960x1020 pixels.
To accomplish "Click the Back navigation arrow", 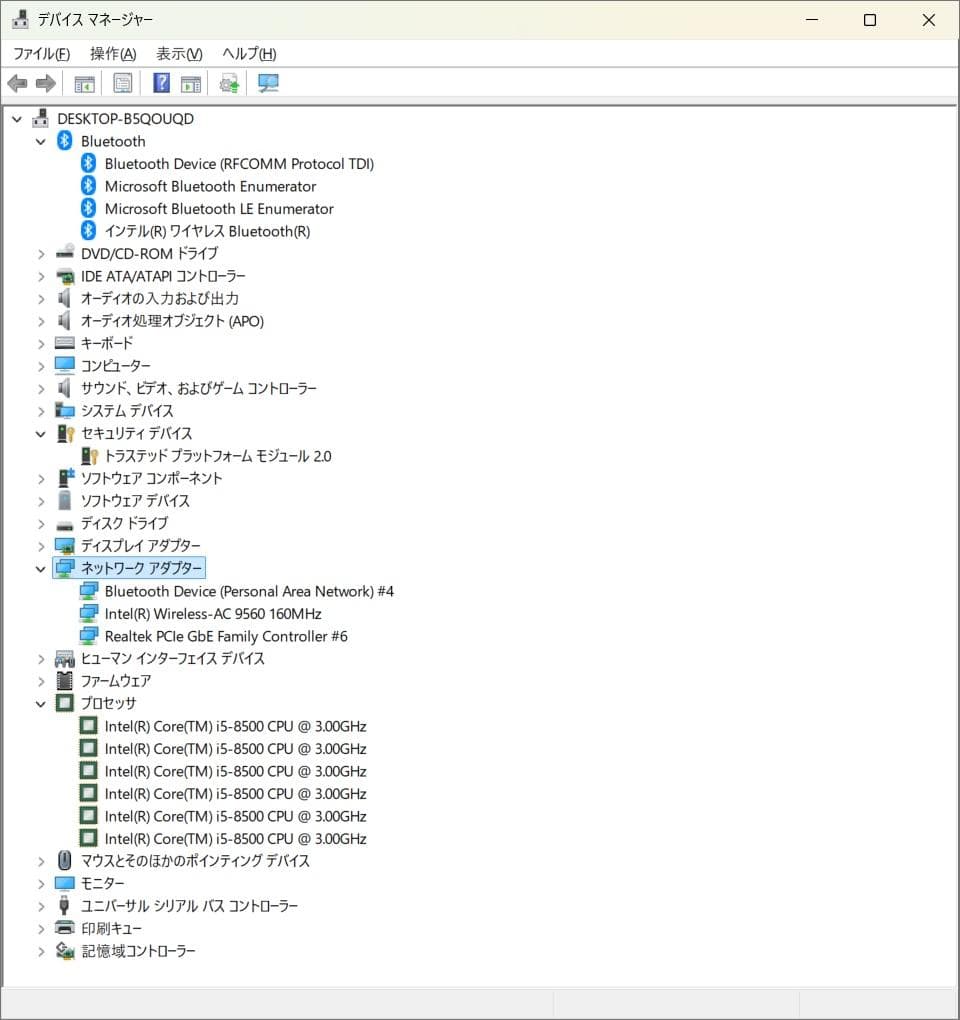I will point(17,83).
